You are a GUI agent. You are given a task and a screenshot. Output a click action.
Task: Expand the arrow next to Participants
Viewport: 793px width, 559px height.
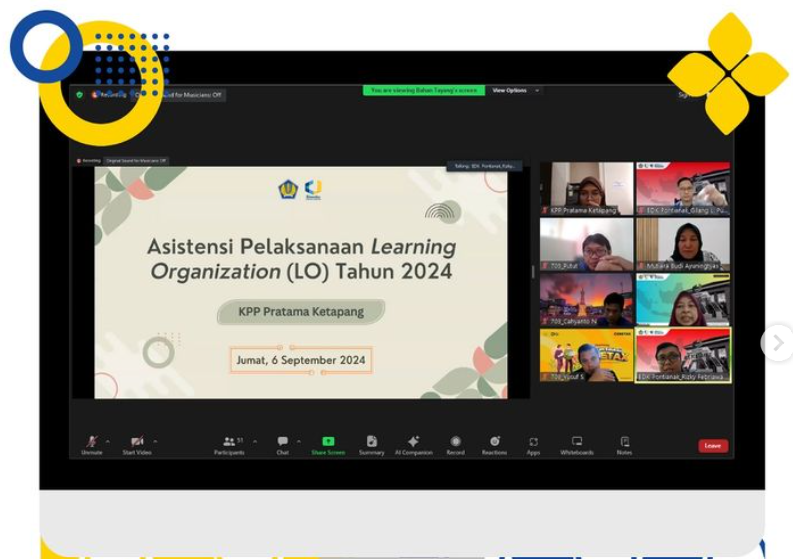pos(255,442)
